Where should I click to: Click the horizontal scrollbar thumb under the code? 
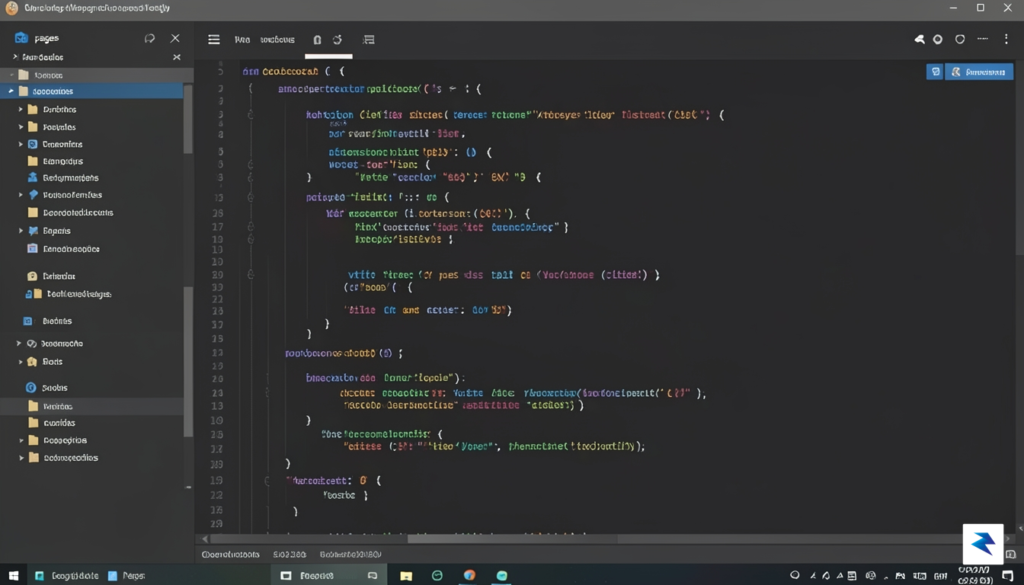[513, 539]
